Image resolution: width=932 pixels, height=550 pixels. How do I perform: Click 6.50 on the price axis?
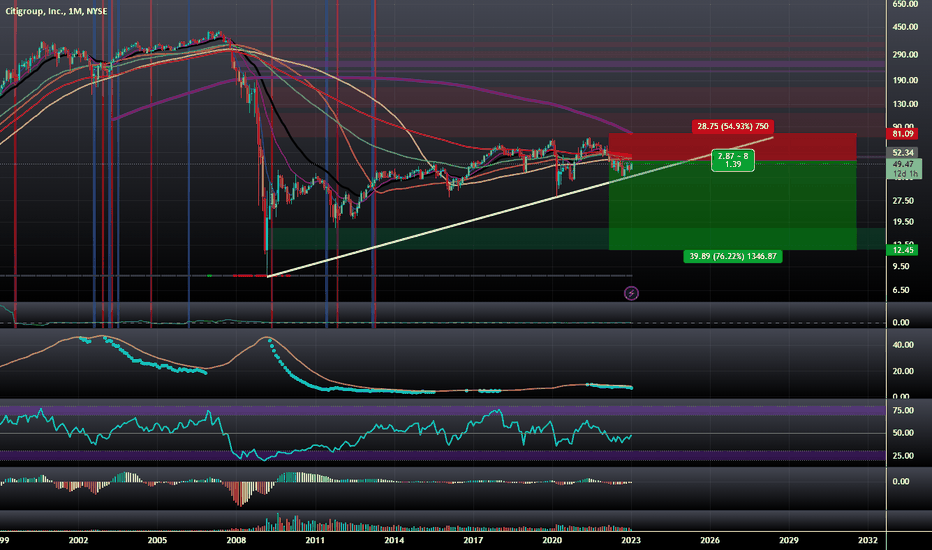point(900,290)
